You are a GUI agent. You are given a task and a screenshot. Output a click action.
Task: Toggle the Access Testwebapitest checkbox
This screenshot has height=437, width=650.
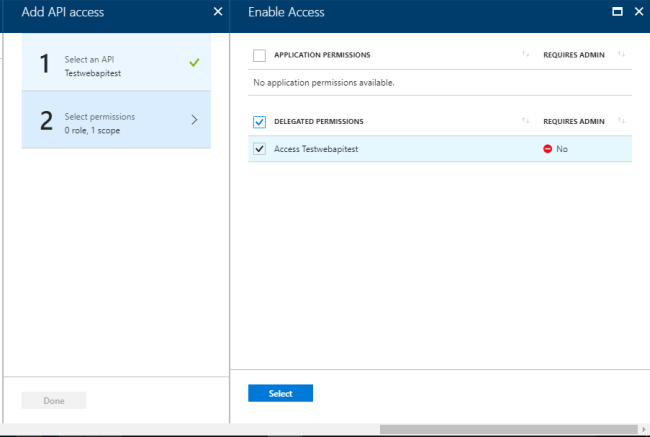[260, 149]
